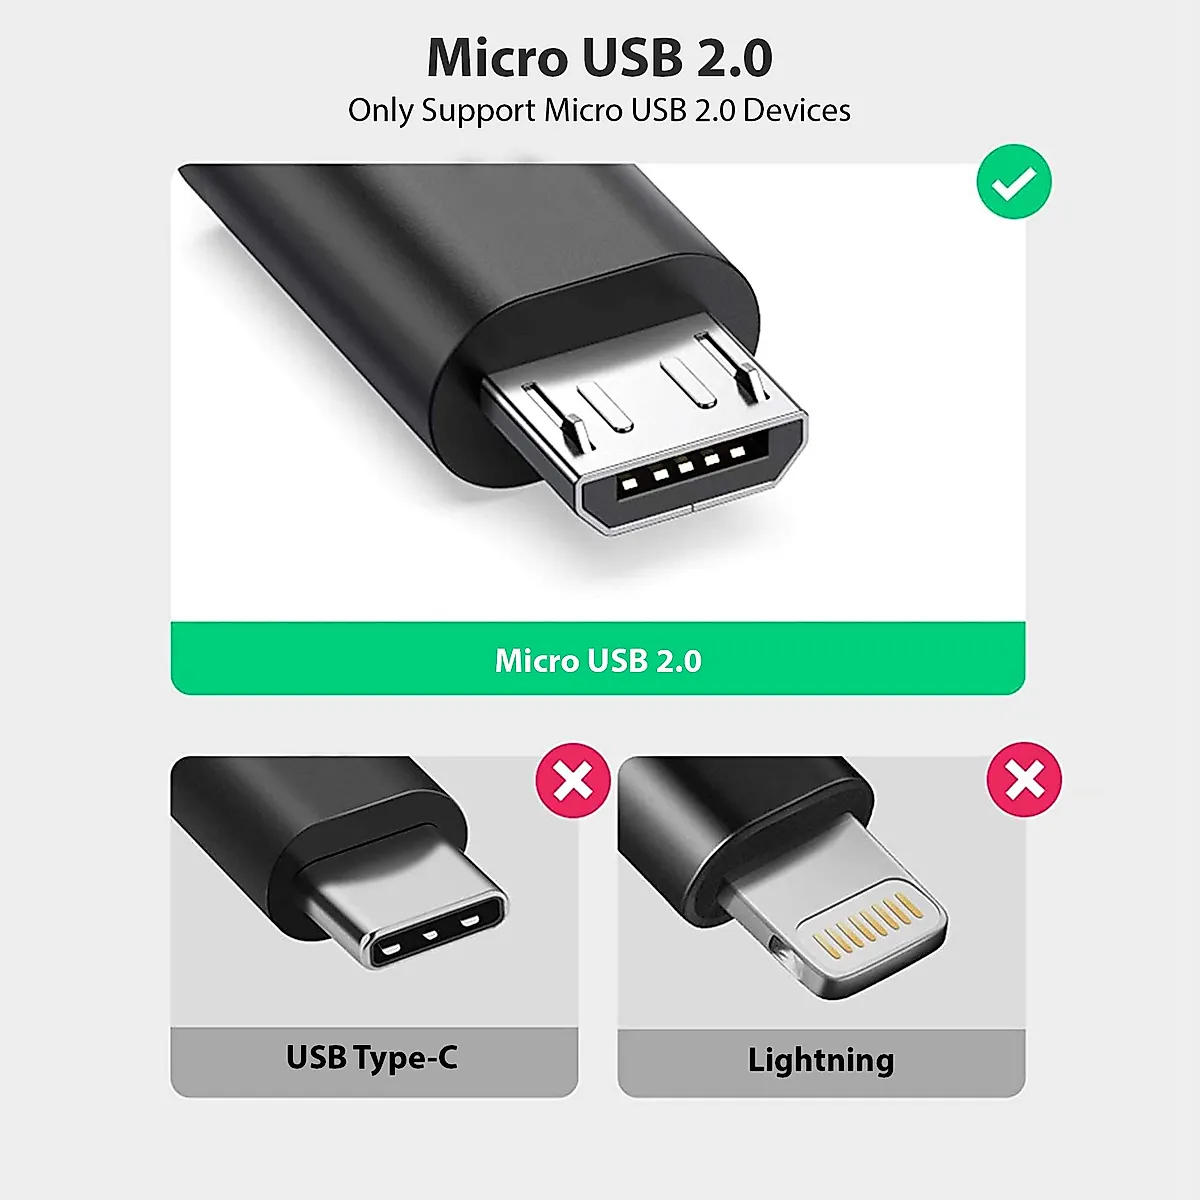Click the Only Support Micro USB subtitle
Screen dimensions: 1200x1200
coord(599,110)
